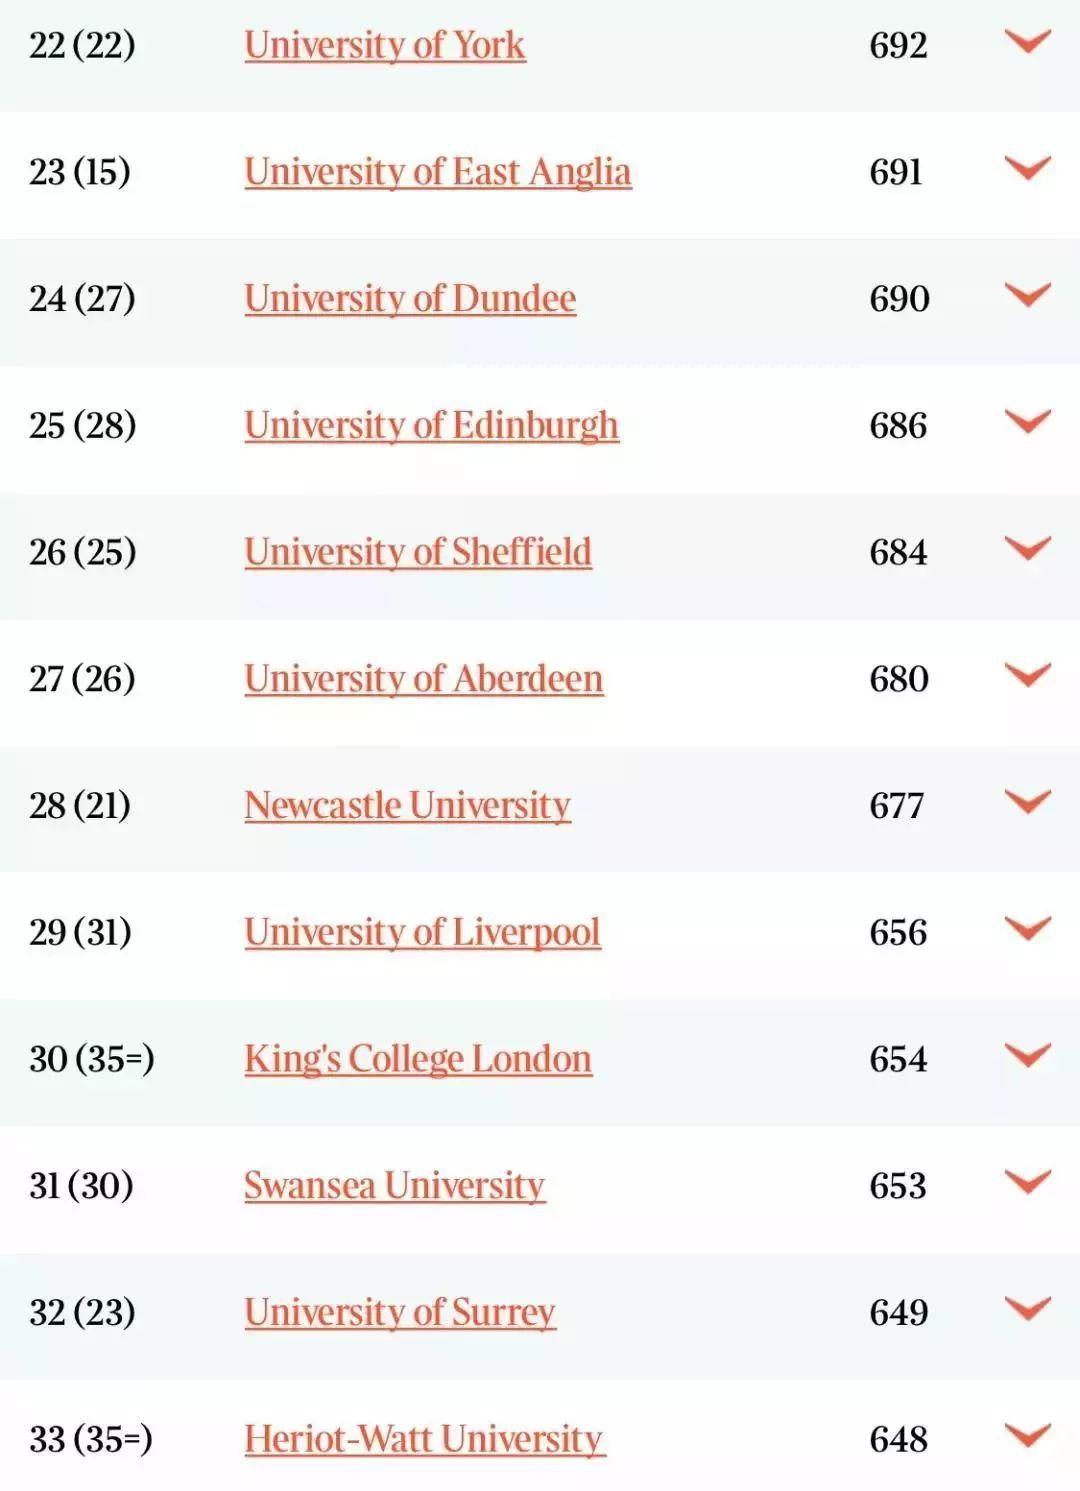The height and width of the screenshot is (1491, 1080).
Task: Open the Newcastle University link
Action: [x=407, y=806]
